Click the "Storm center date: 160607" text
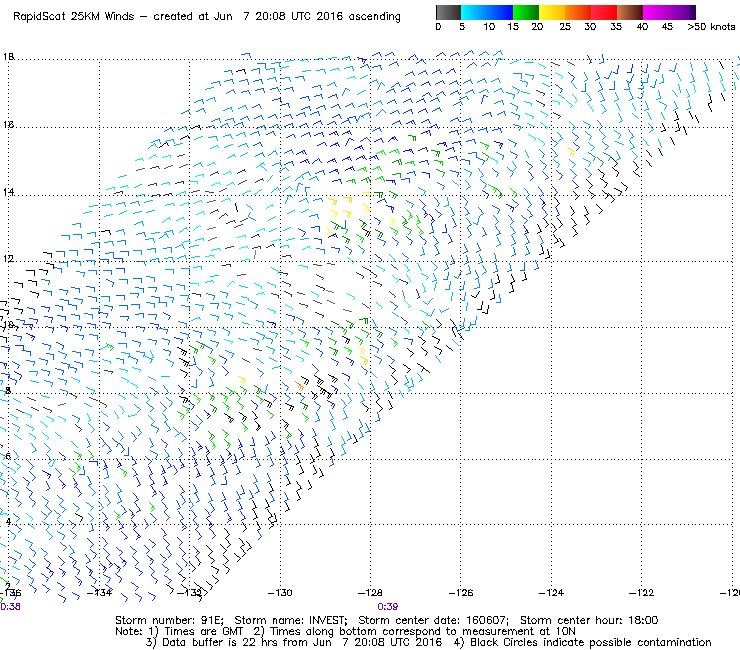Screen dimensions: 740x650 point(433,620)
